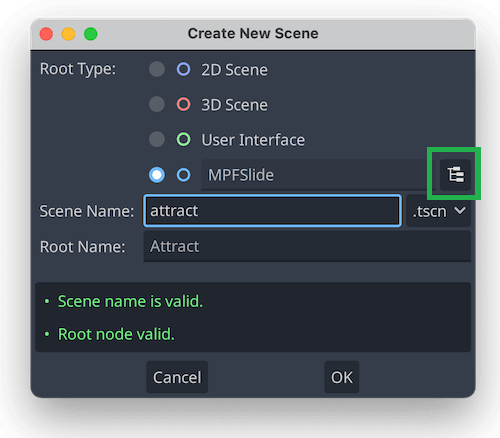Screen dimensions: 500x438
Task: Click the Root Name field showing Attract
Action: [307, 246]
